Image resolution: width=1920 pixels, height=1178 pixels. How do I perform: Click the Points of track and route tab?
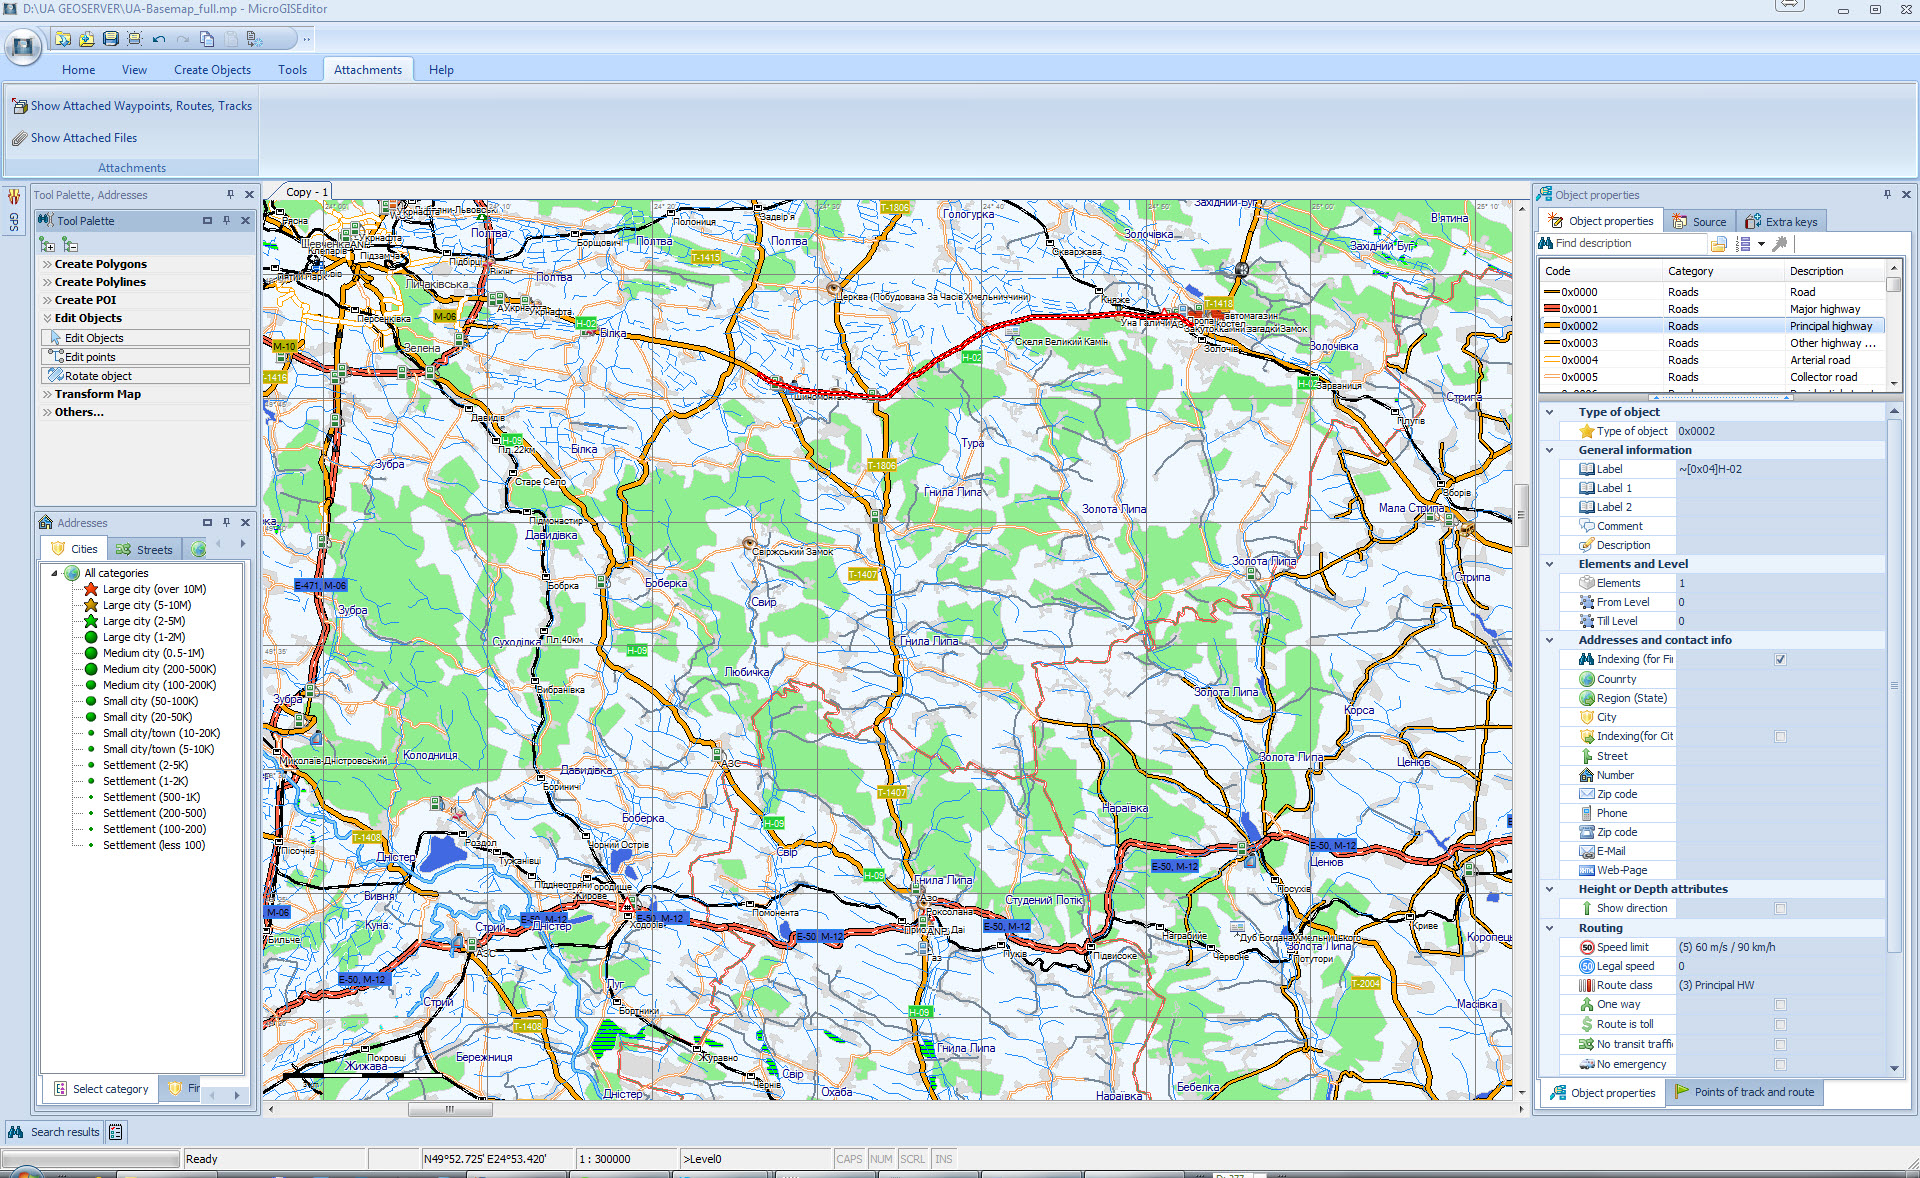coord(1744,1092)
